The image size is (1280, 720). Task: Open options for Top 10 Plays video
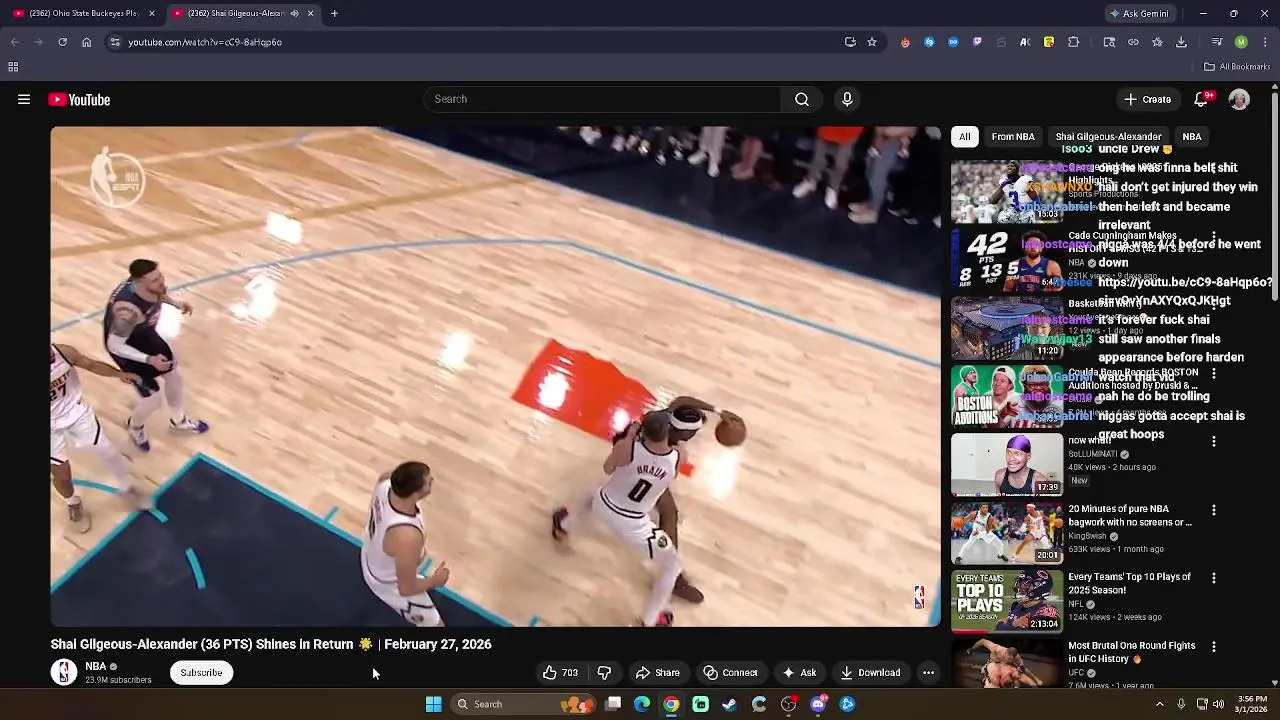[x=1214, y=578]
